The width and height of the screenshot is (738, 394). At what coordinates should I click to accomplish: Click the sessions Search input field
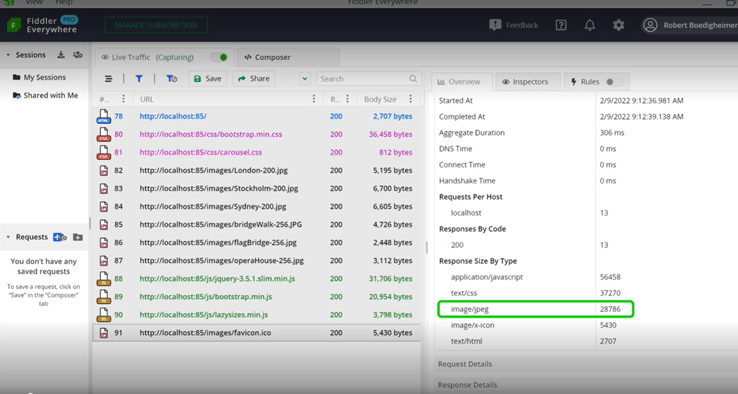click(368, 79)
